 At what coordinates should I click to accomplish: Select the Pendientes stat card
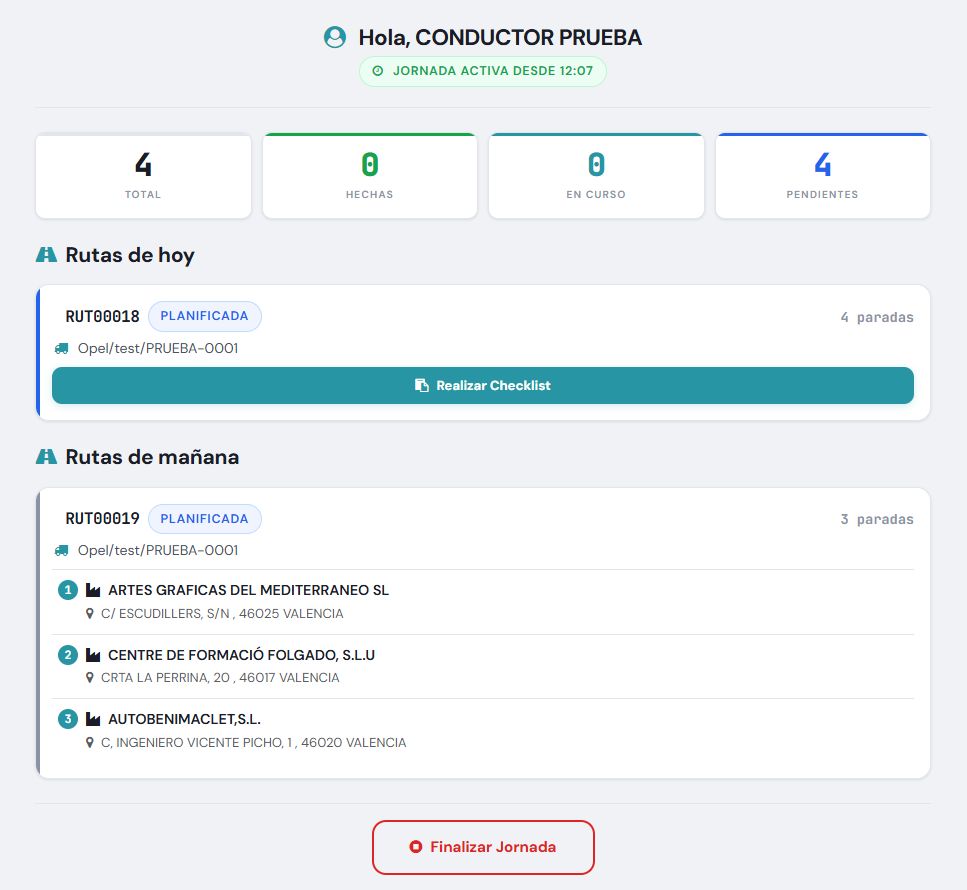[822, 176]
